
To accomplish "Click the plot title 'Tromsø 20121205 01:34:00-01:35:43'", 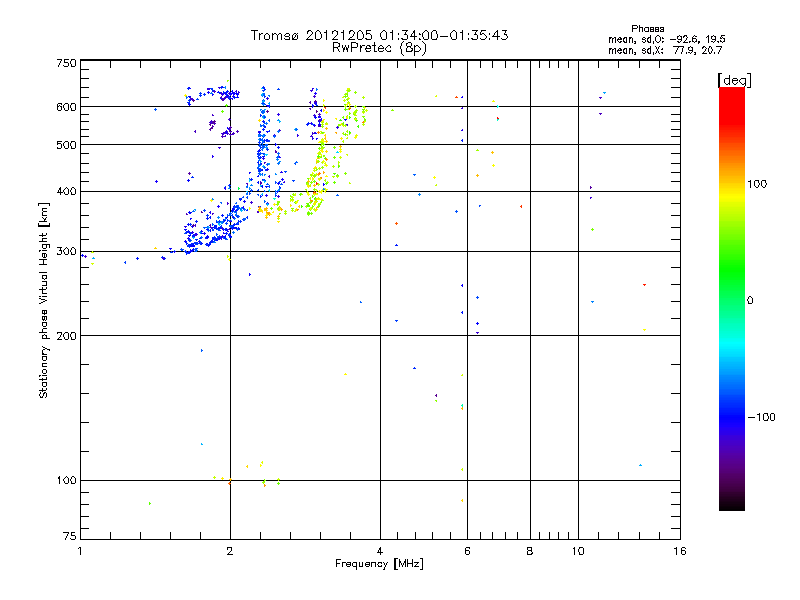I will pyautogui.click(x=379, y=35).
